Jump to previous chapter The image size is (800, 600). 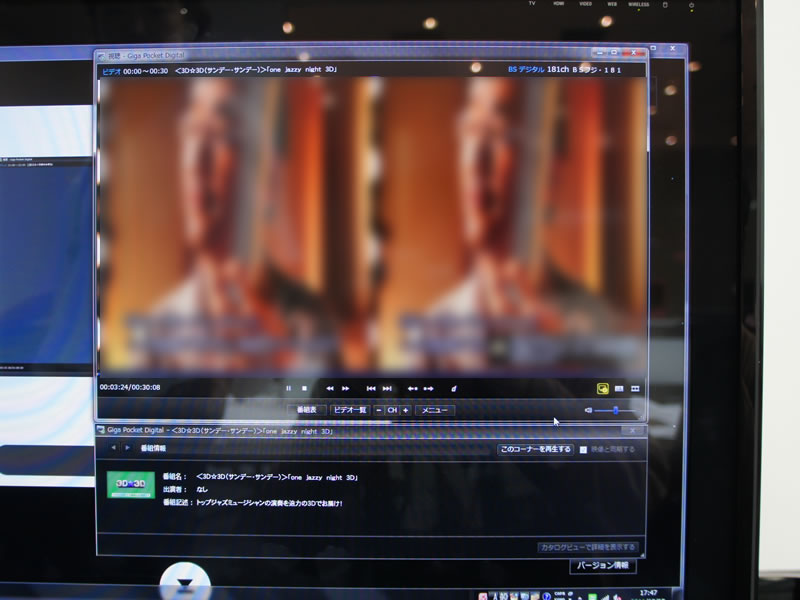[x=371, y=389]
